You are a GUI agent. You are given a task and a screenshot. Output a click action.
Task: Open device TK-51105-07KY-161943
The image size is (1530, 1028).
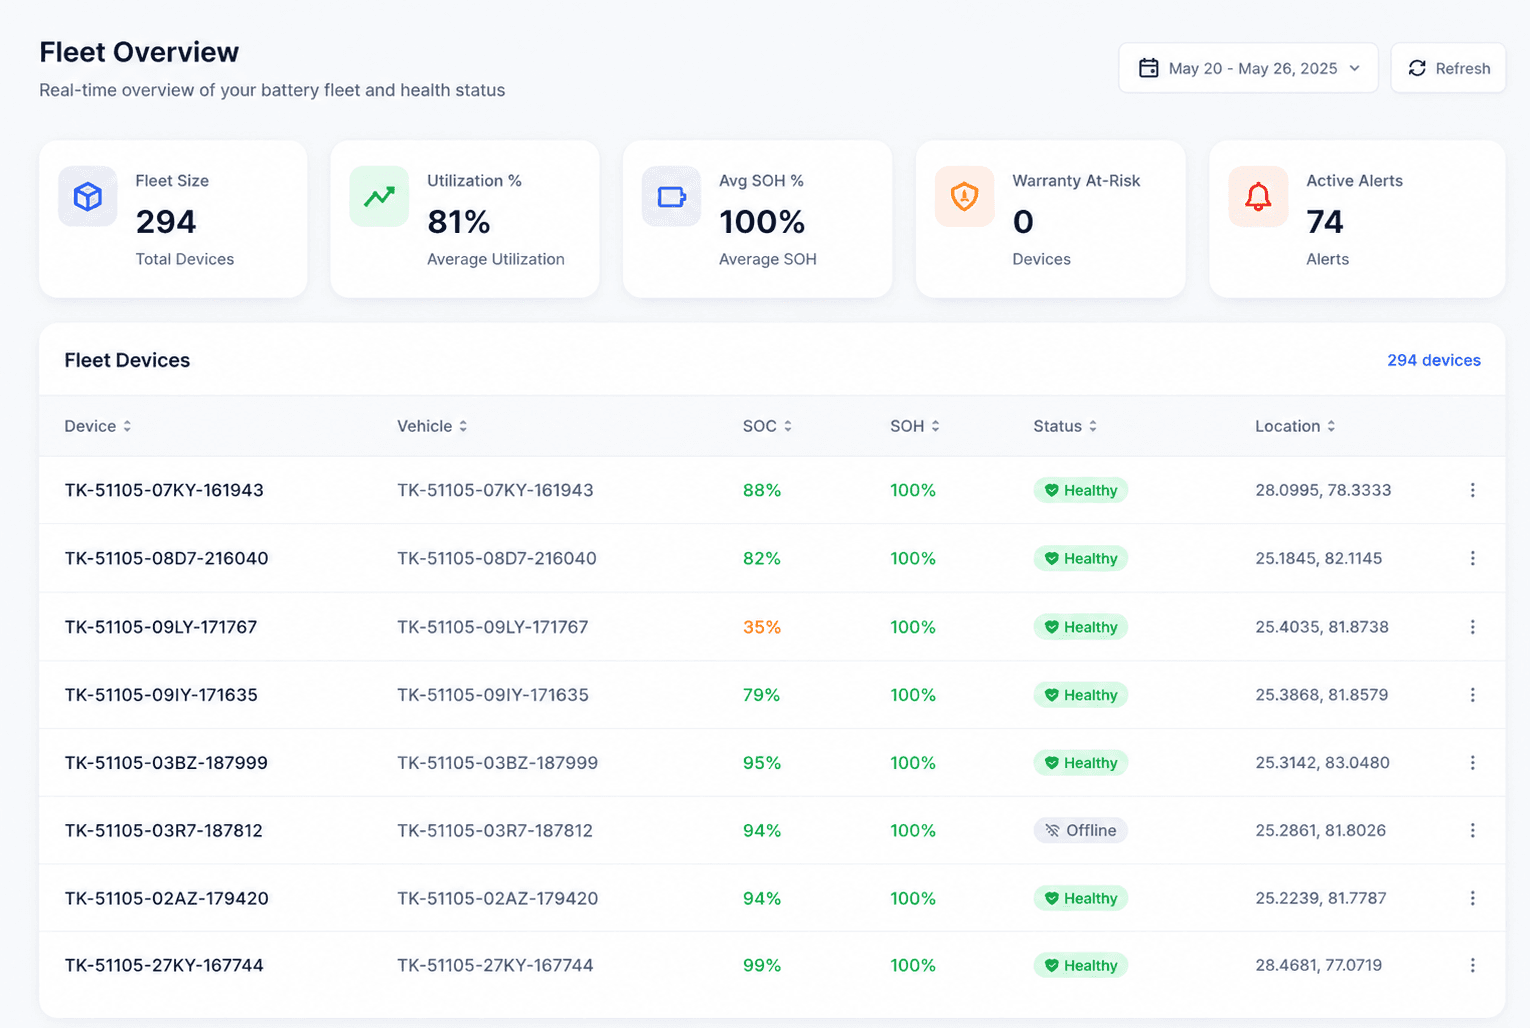point(164,490)
